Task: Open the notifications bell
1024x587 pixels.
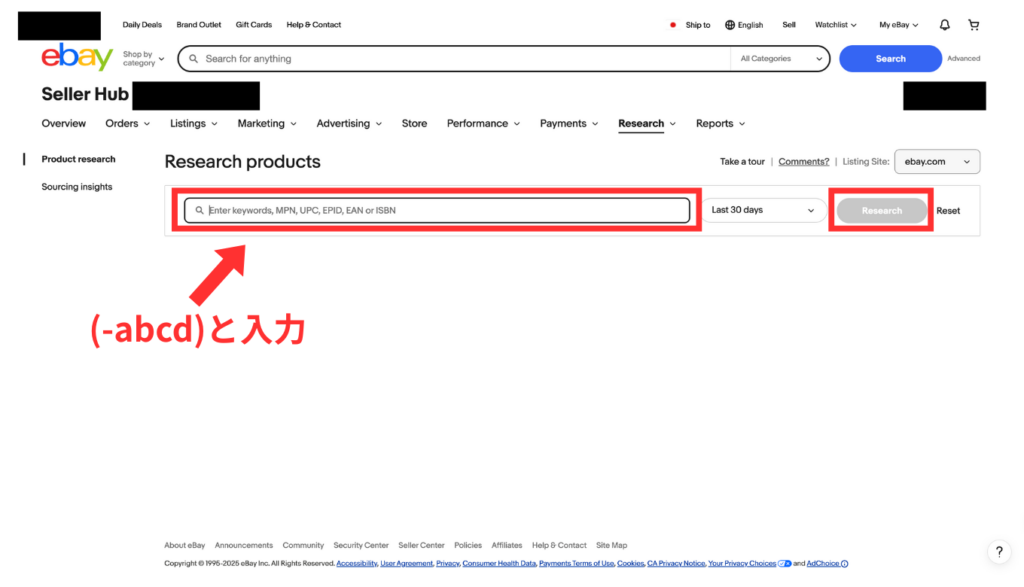Action: click(x=944, y=25)
